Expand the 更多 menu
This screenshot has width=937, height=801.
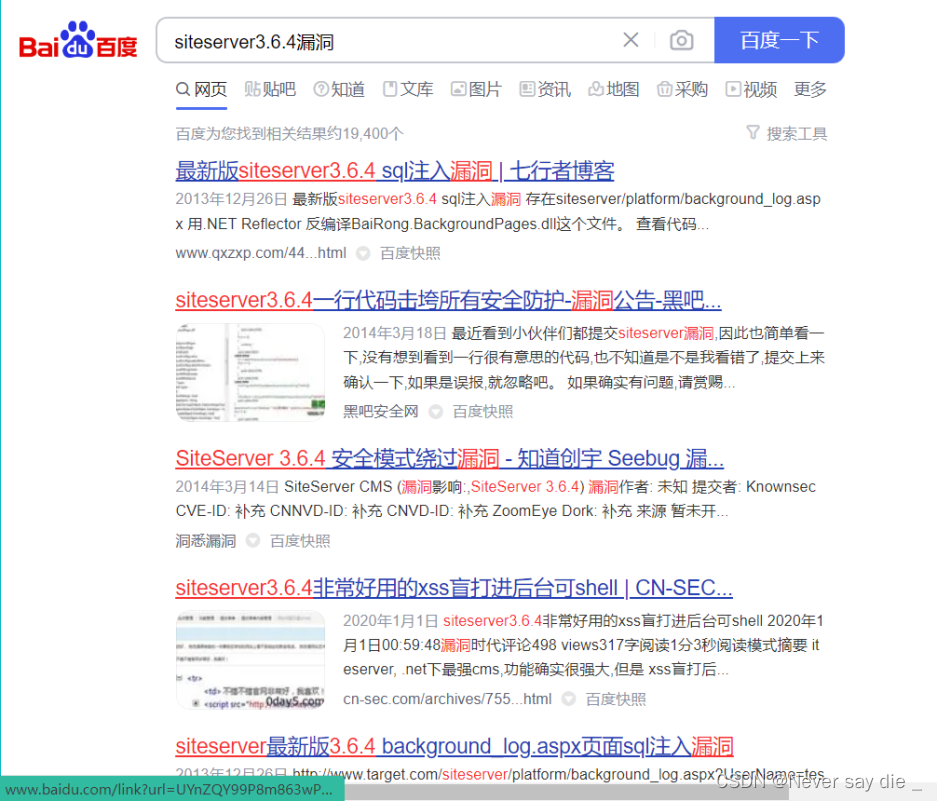click(x=810, y=90)
